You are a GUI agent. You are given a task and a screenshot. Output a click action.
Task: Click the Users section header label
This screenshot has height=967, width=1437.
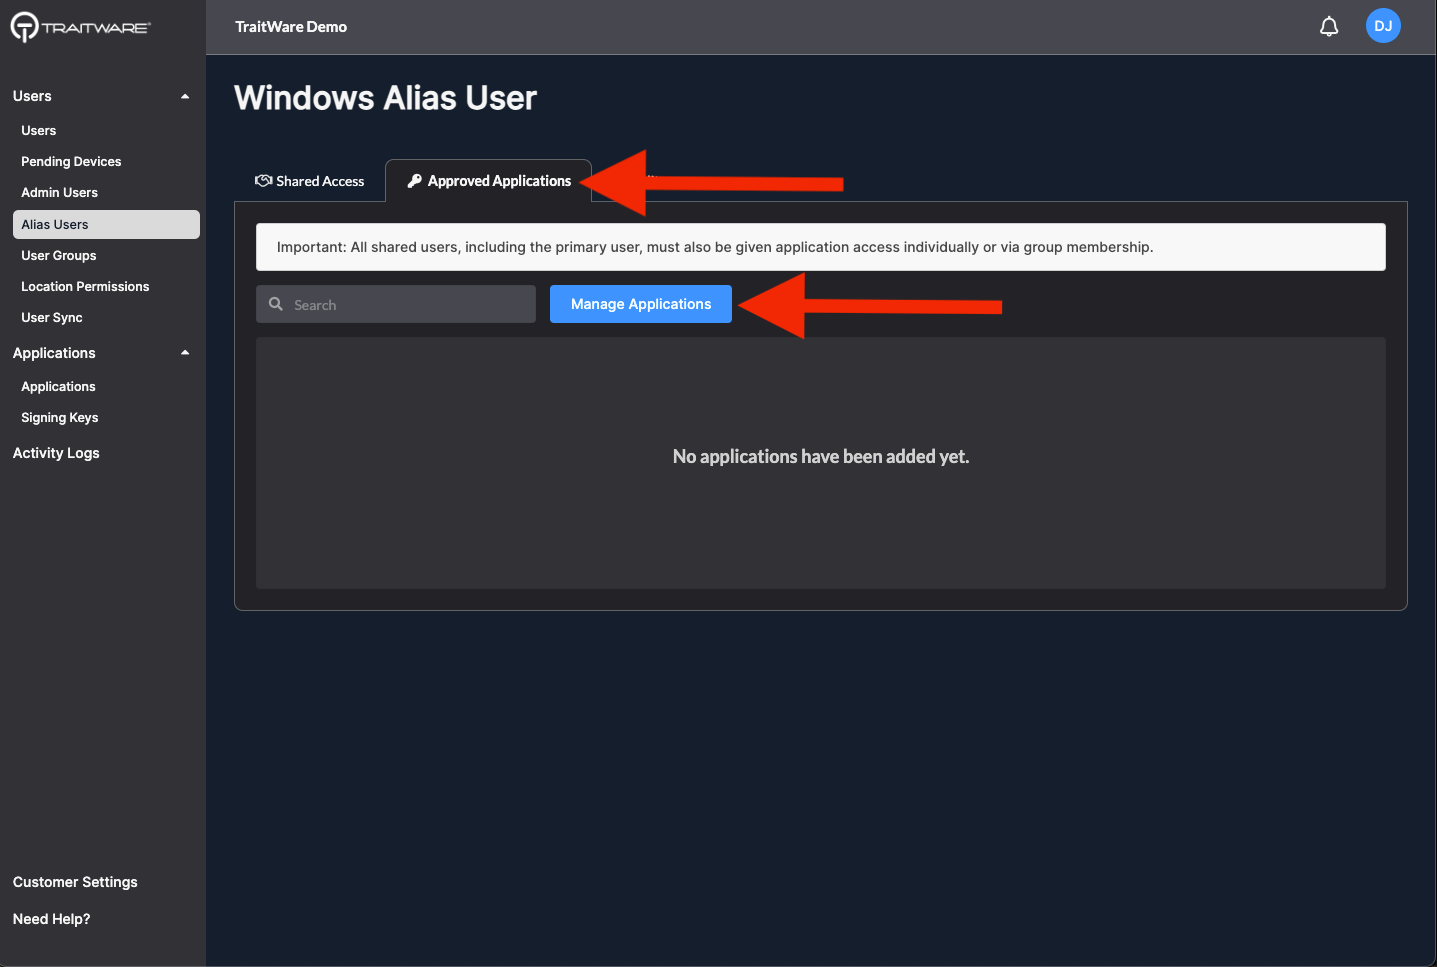32,96
